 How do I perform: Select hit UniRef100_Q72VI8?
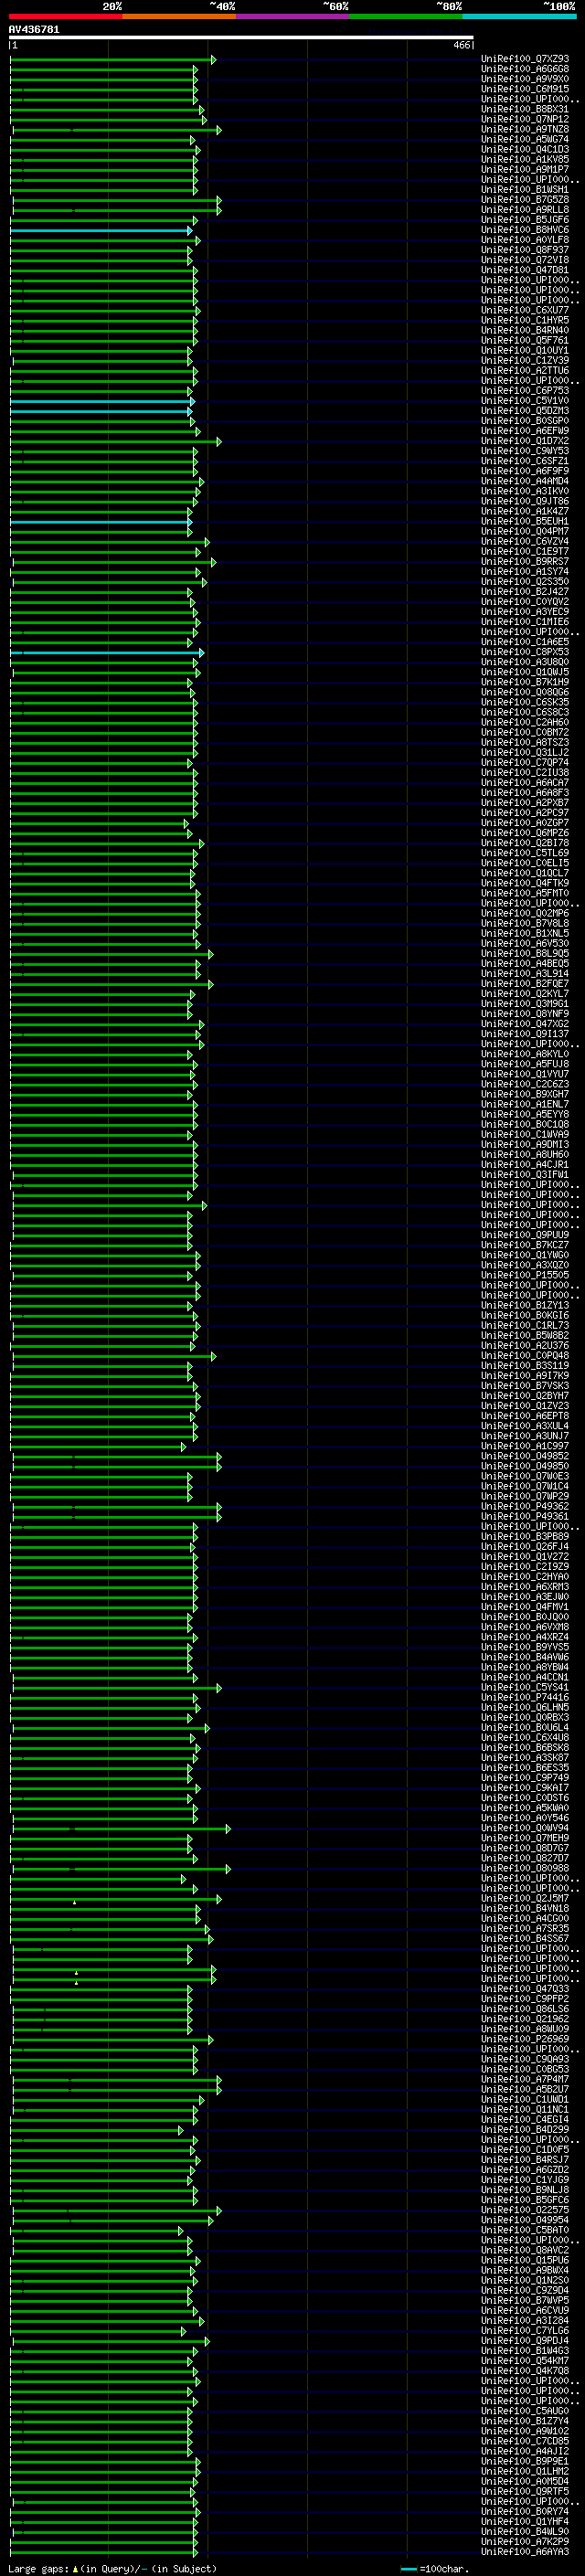pyautogui.click(x=525, y=260)
